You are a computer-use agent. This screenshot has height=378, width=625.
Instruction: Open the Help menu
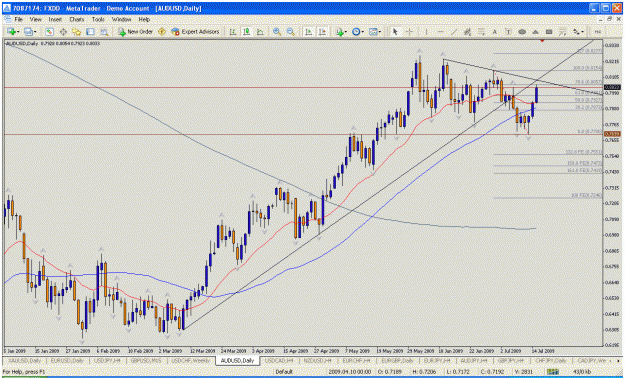tap(144, 19)
